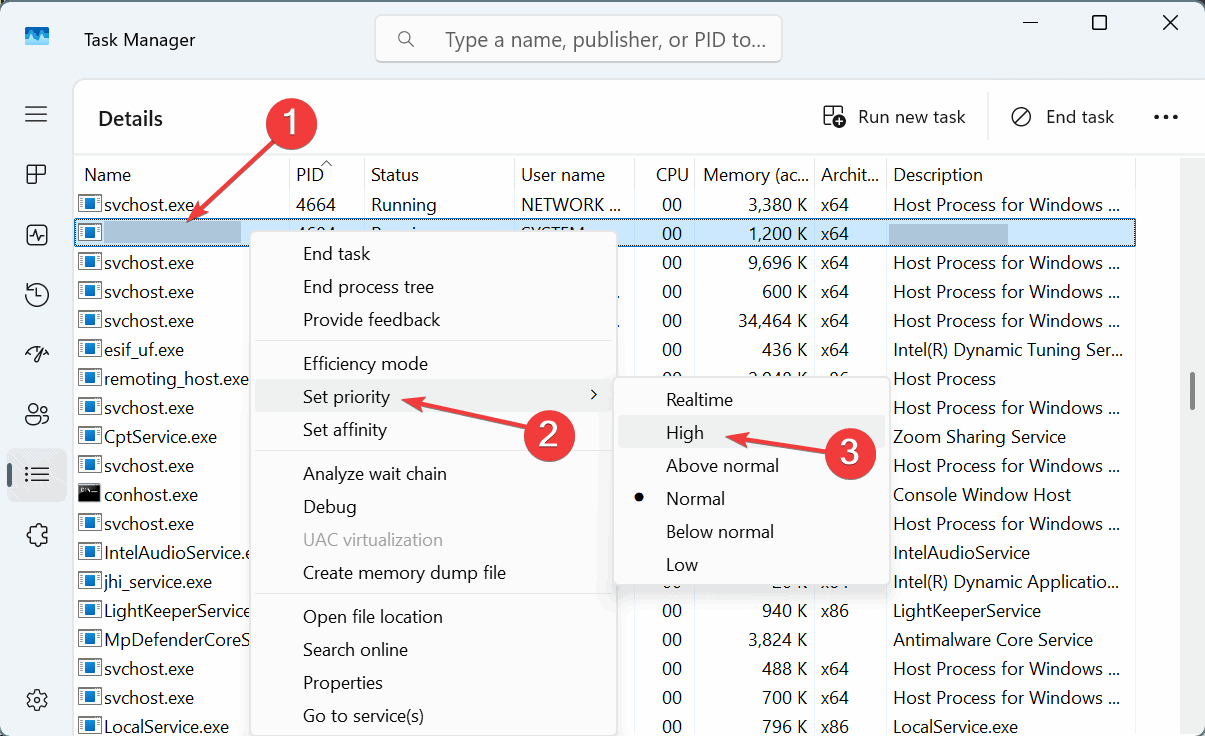Image resolution: width=1205 pixels, height=736 pixels.
Task: Open Task Manager settings gear
Action: pos(36,699)
